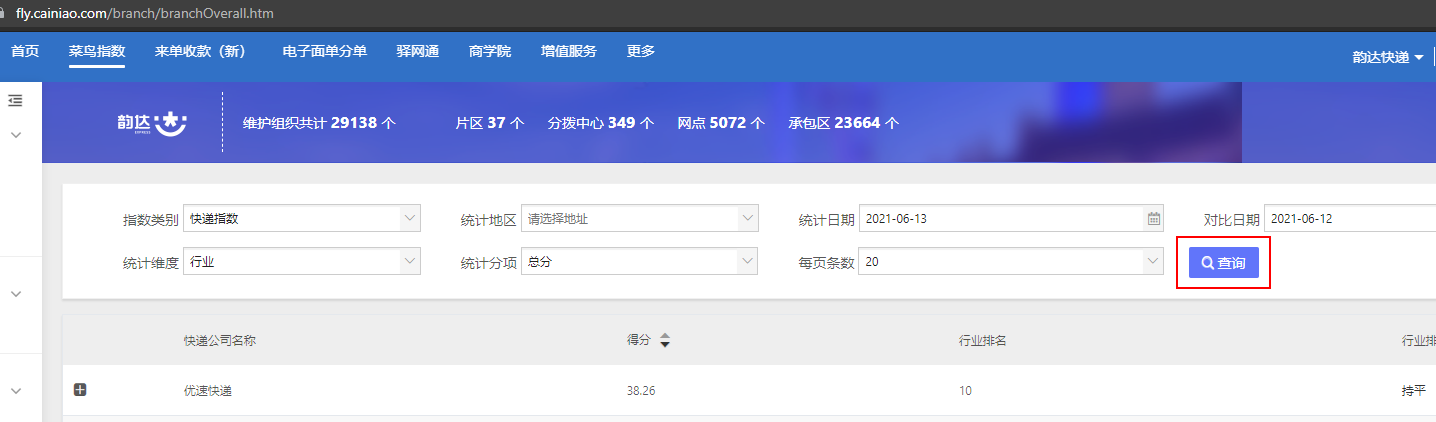Image resolution: width=1436 pixels, height=422 pixels.
Task: Click the 片区 37 statistic
Action: point(490,123)
